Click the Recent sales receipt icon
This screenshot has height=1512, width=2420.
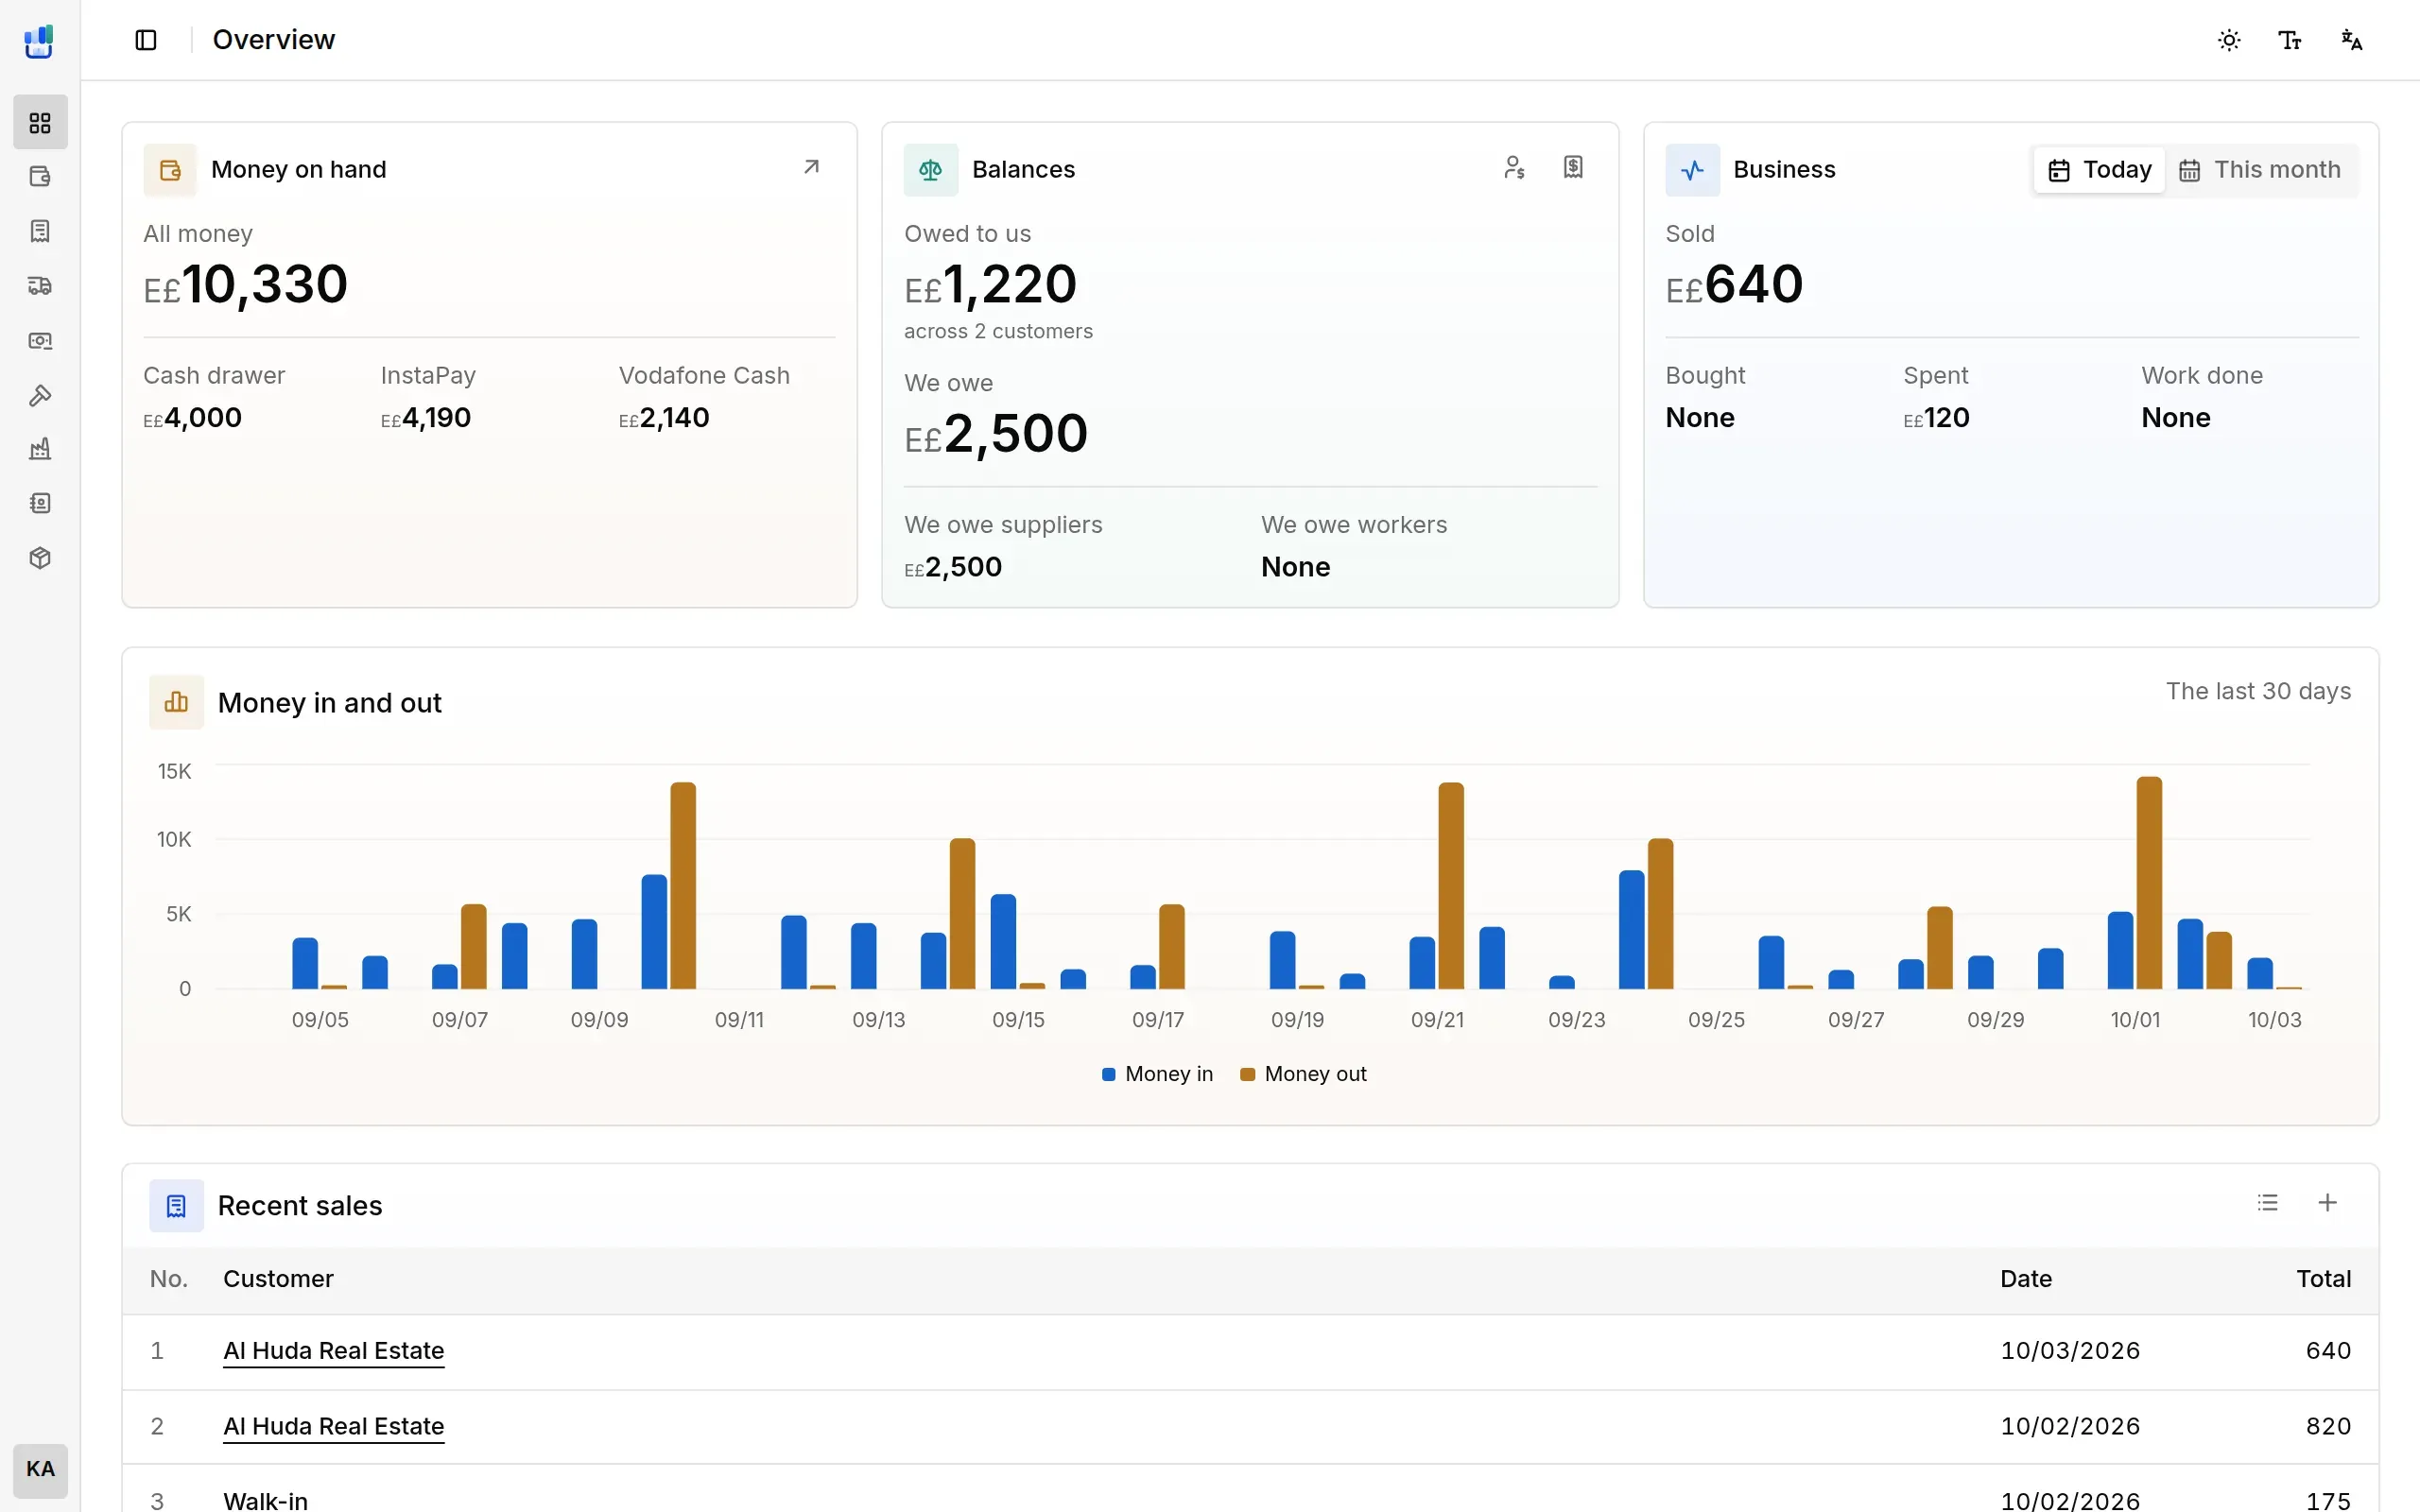(x=176, y=1206)
